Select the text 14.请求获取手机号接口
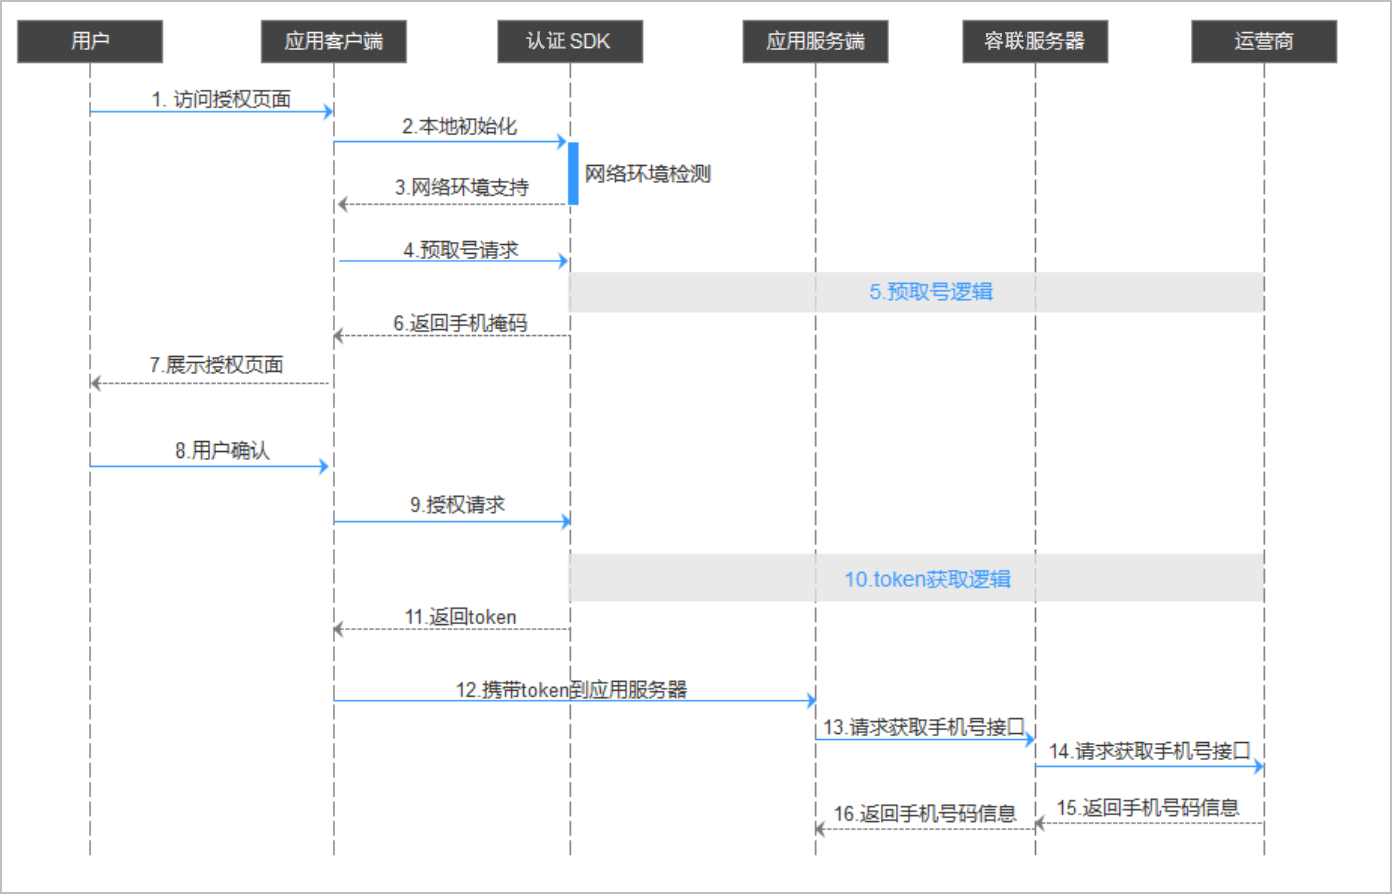 tap(1150, 751)
